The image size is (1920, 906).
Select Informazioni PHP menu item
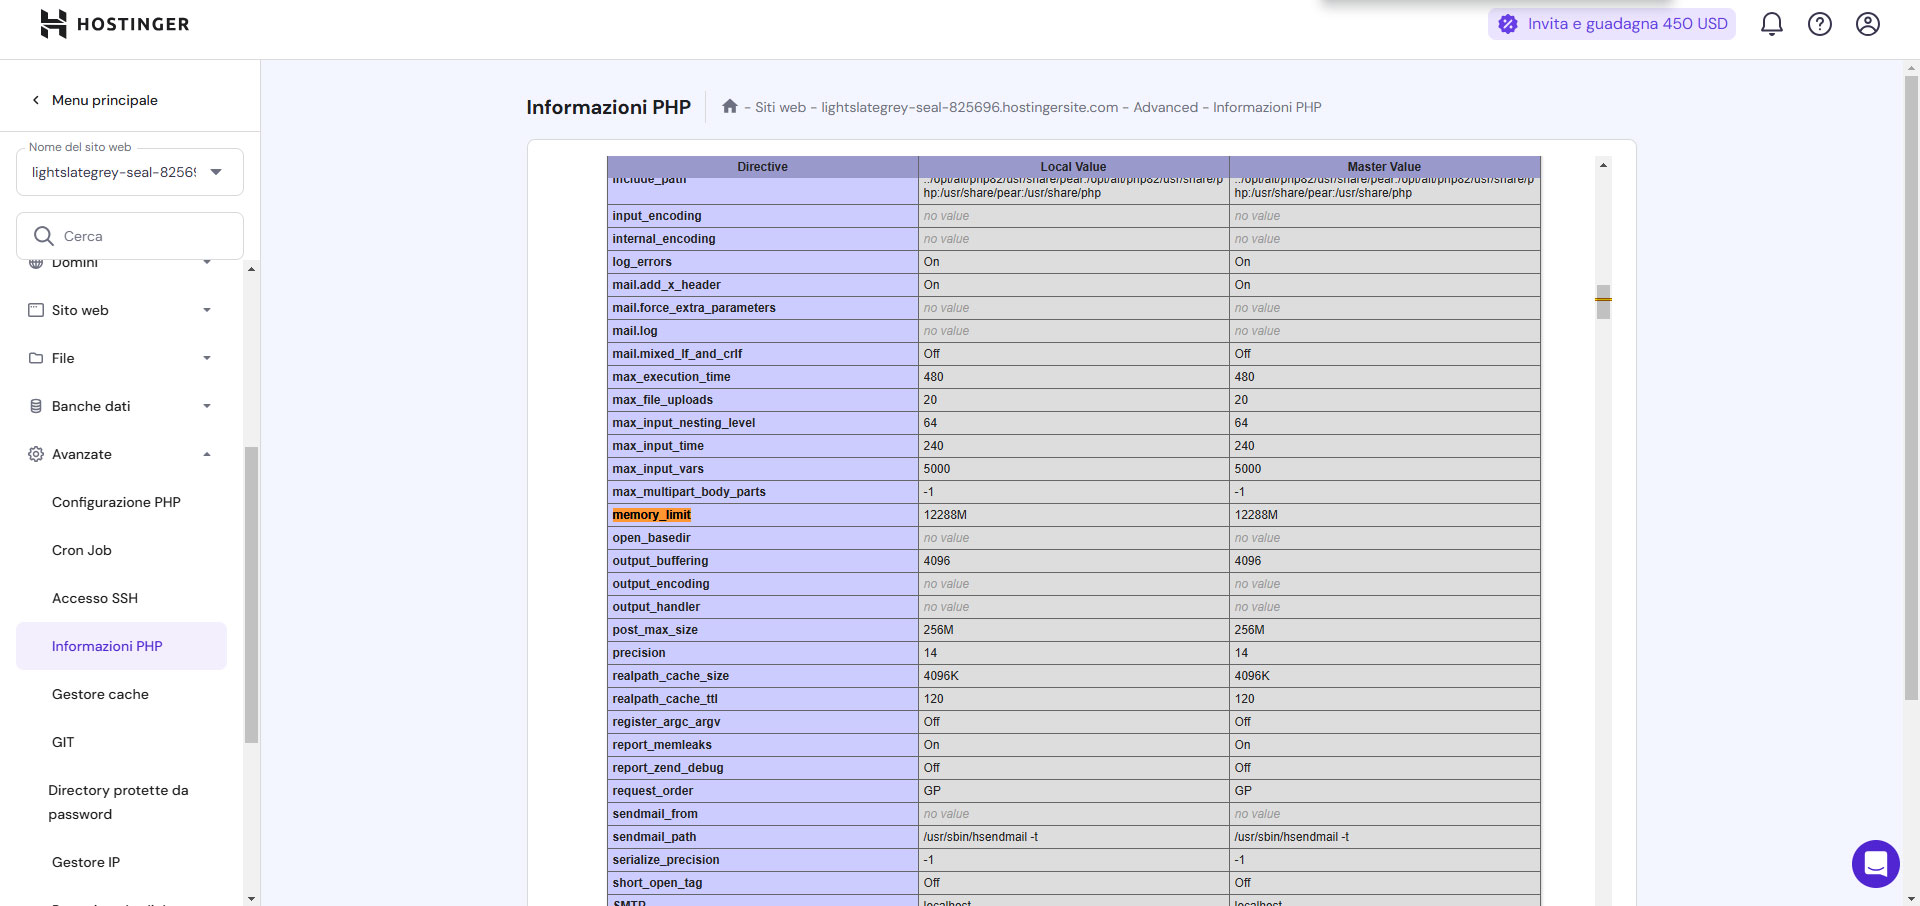tap(121, 646)
